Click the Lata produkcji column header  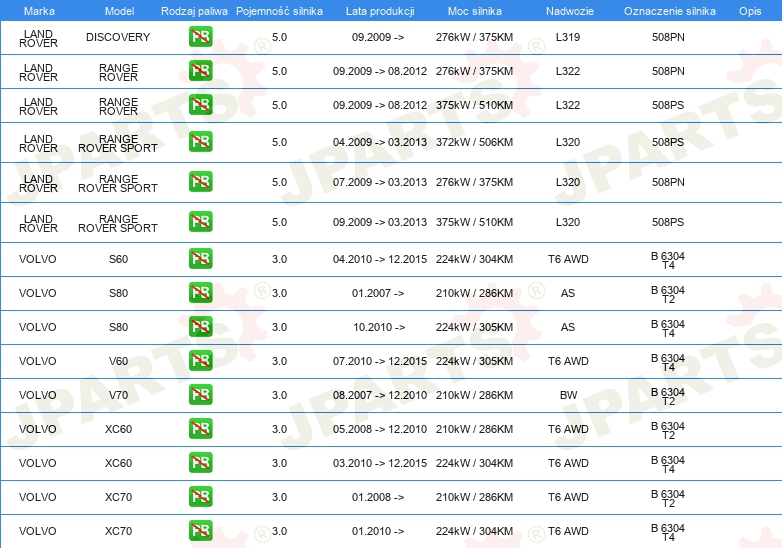pyautogui.click(x=380, y=11)
